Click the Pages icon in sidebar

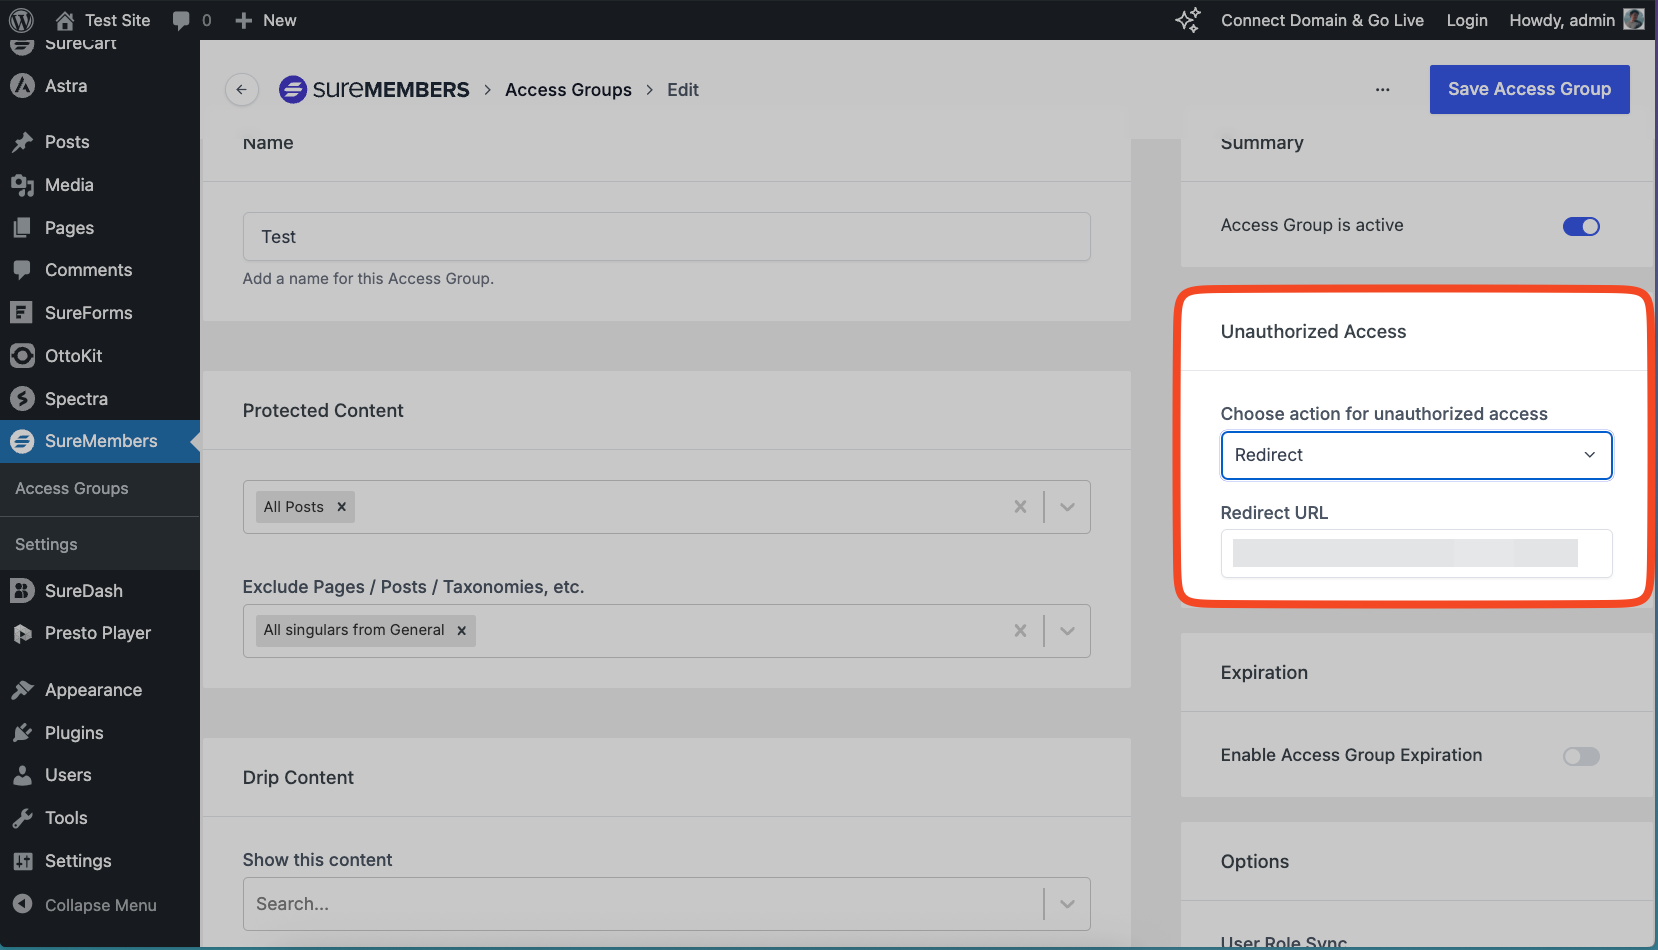coord(22,228)
